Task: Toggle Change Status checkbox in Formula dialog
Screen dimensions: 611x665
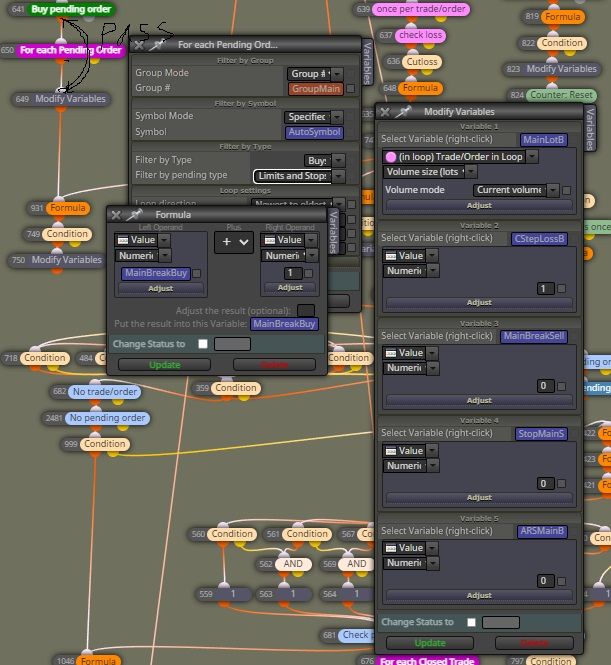Action: pos(203,344)
